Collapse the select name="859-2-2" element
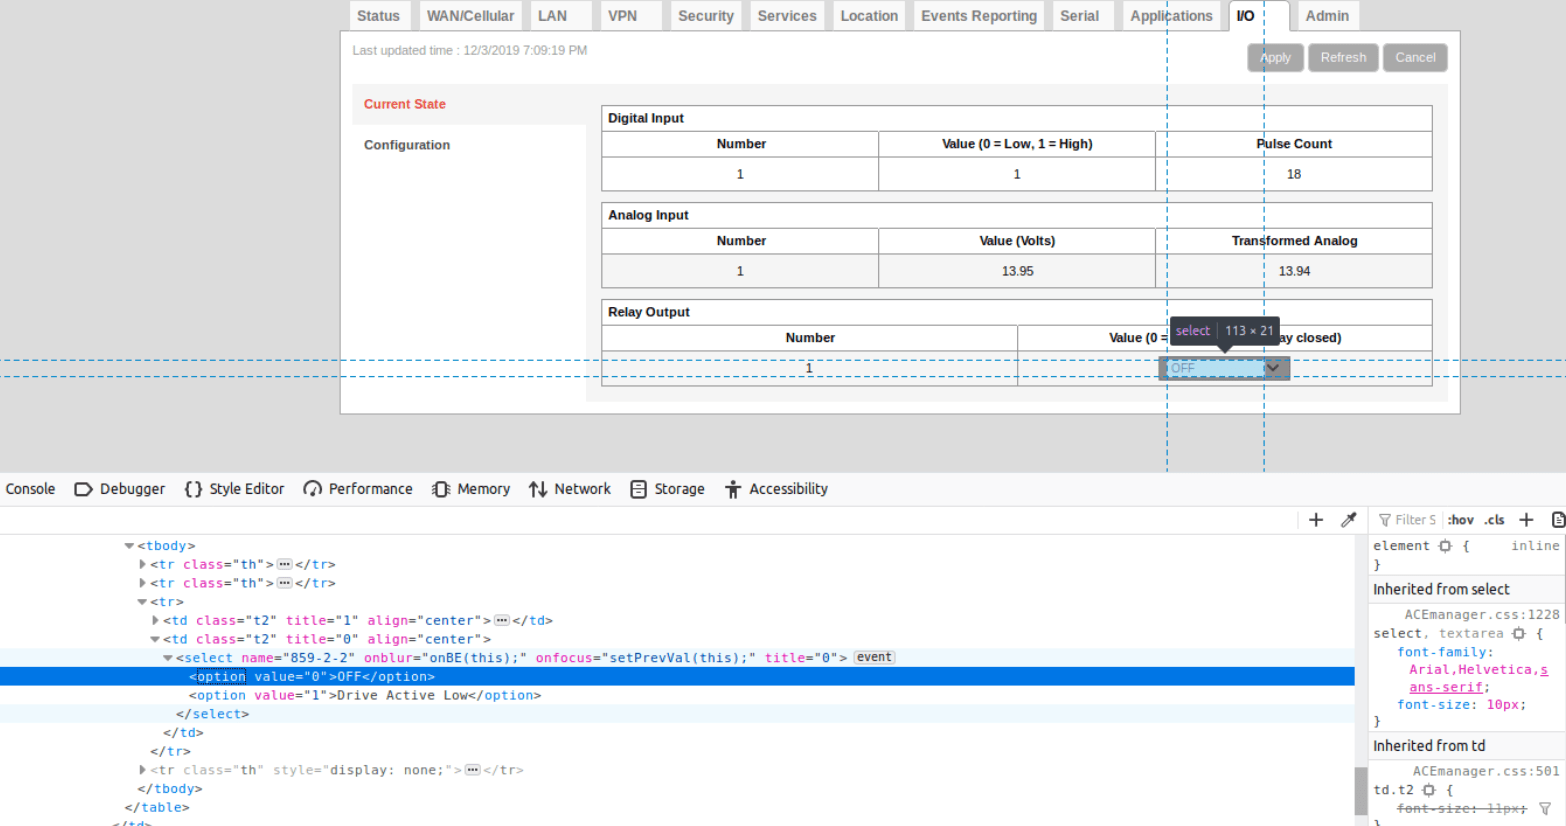The image size is (1566, 826). 167,657
